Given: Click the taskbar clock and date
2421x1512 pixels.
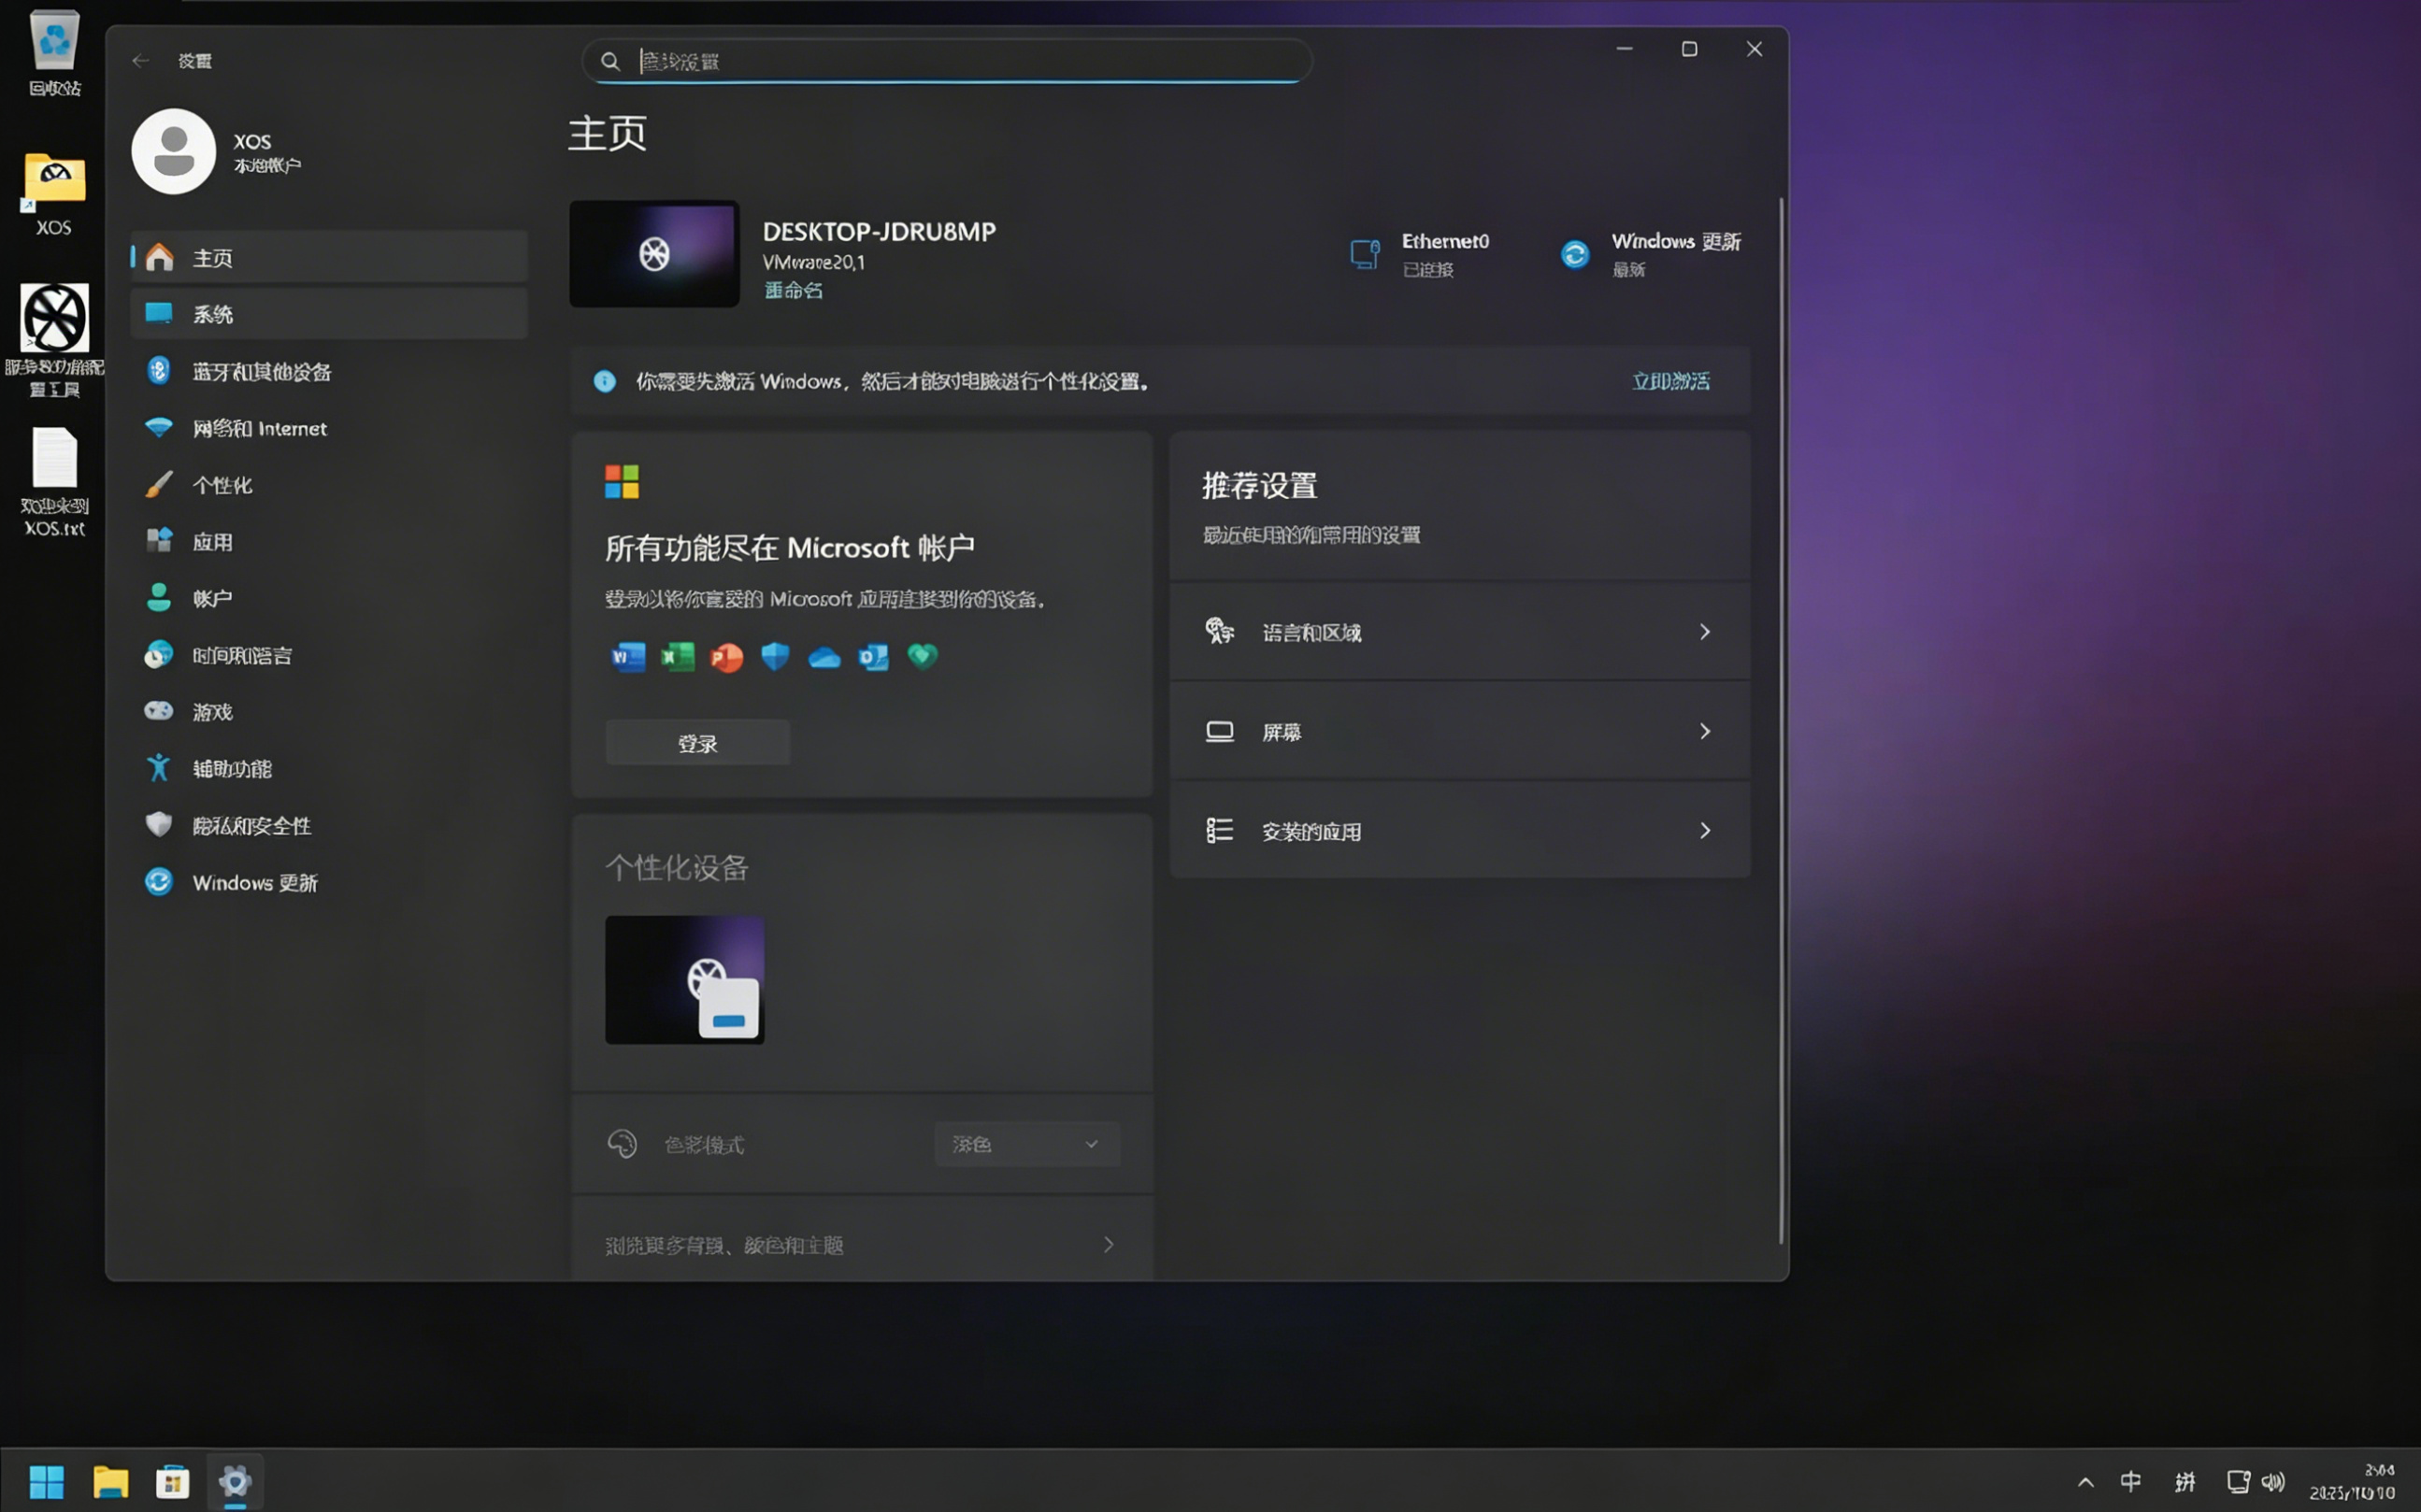Looking at the screenshot, I should click(2352, 1481).
